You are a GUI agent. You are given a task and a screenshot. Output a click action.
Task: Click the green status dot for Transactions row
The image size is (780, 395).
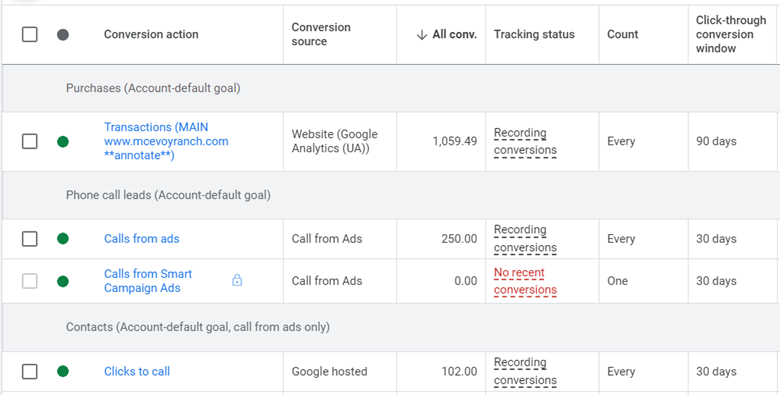point(63,142)
